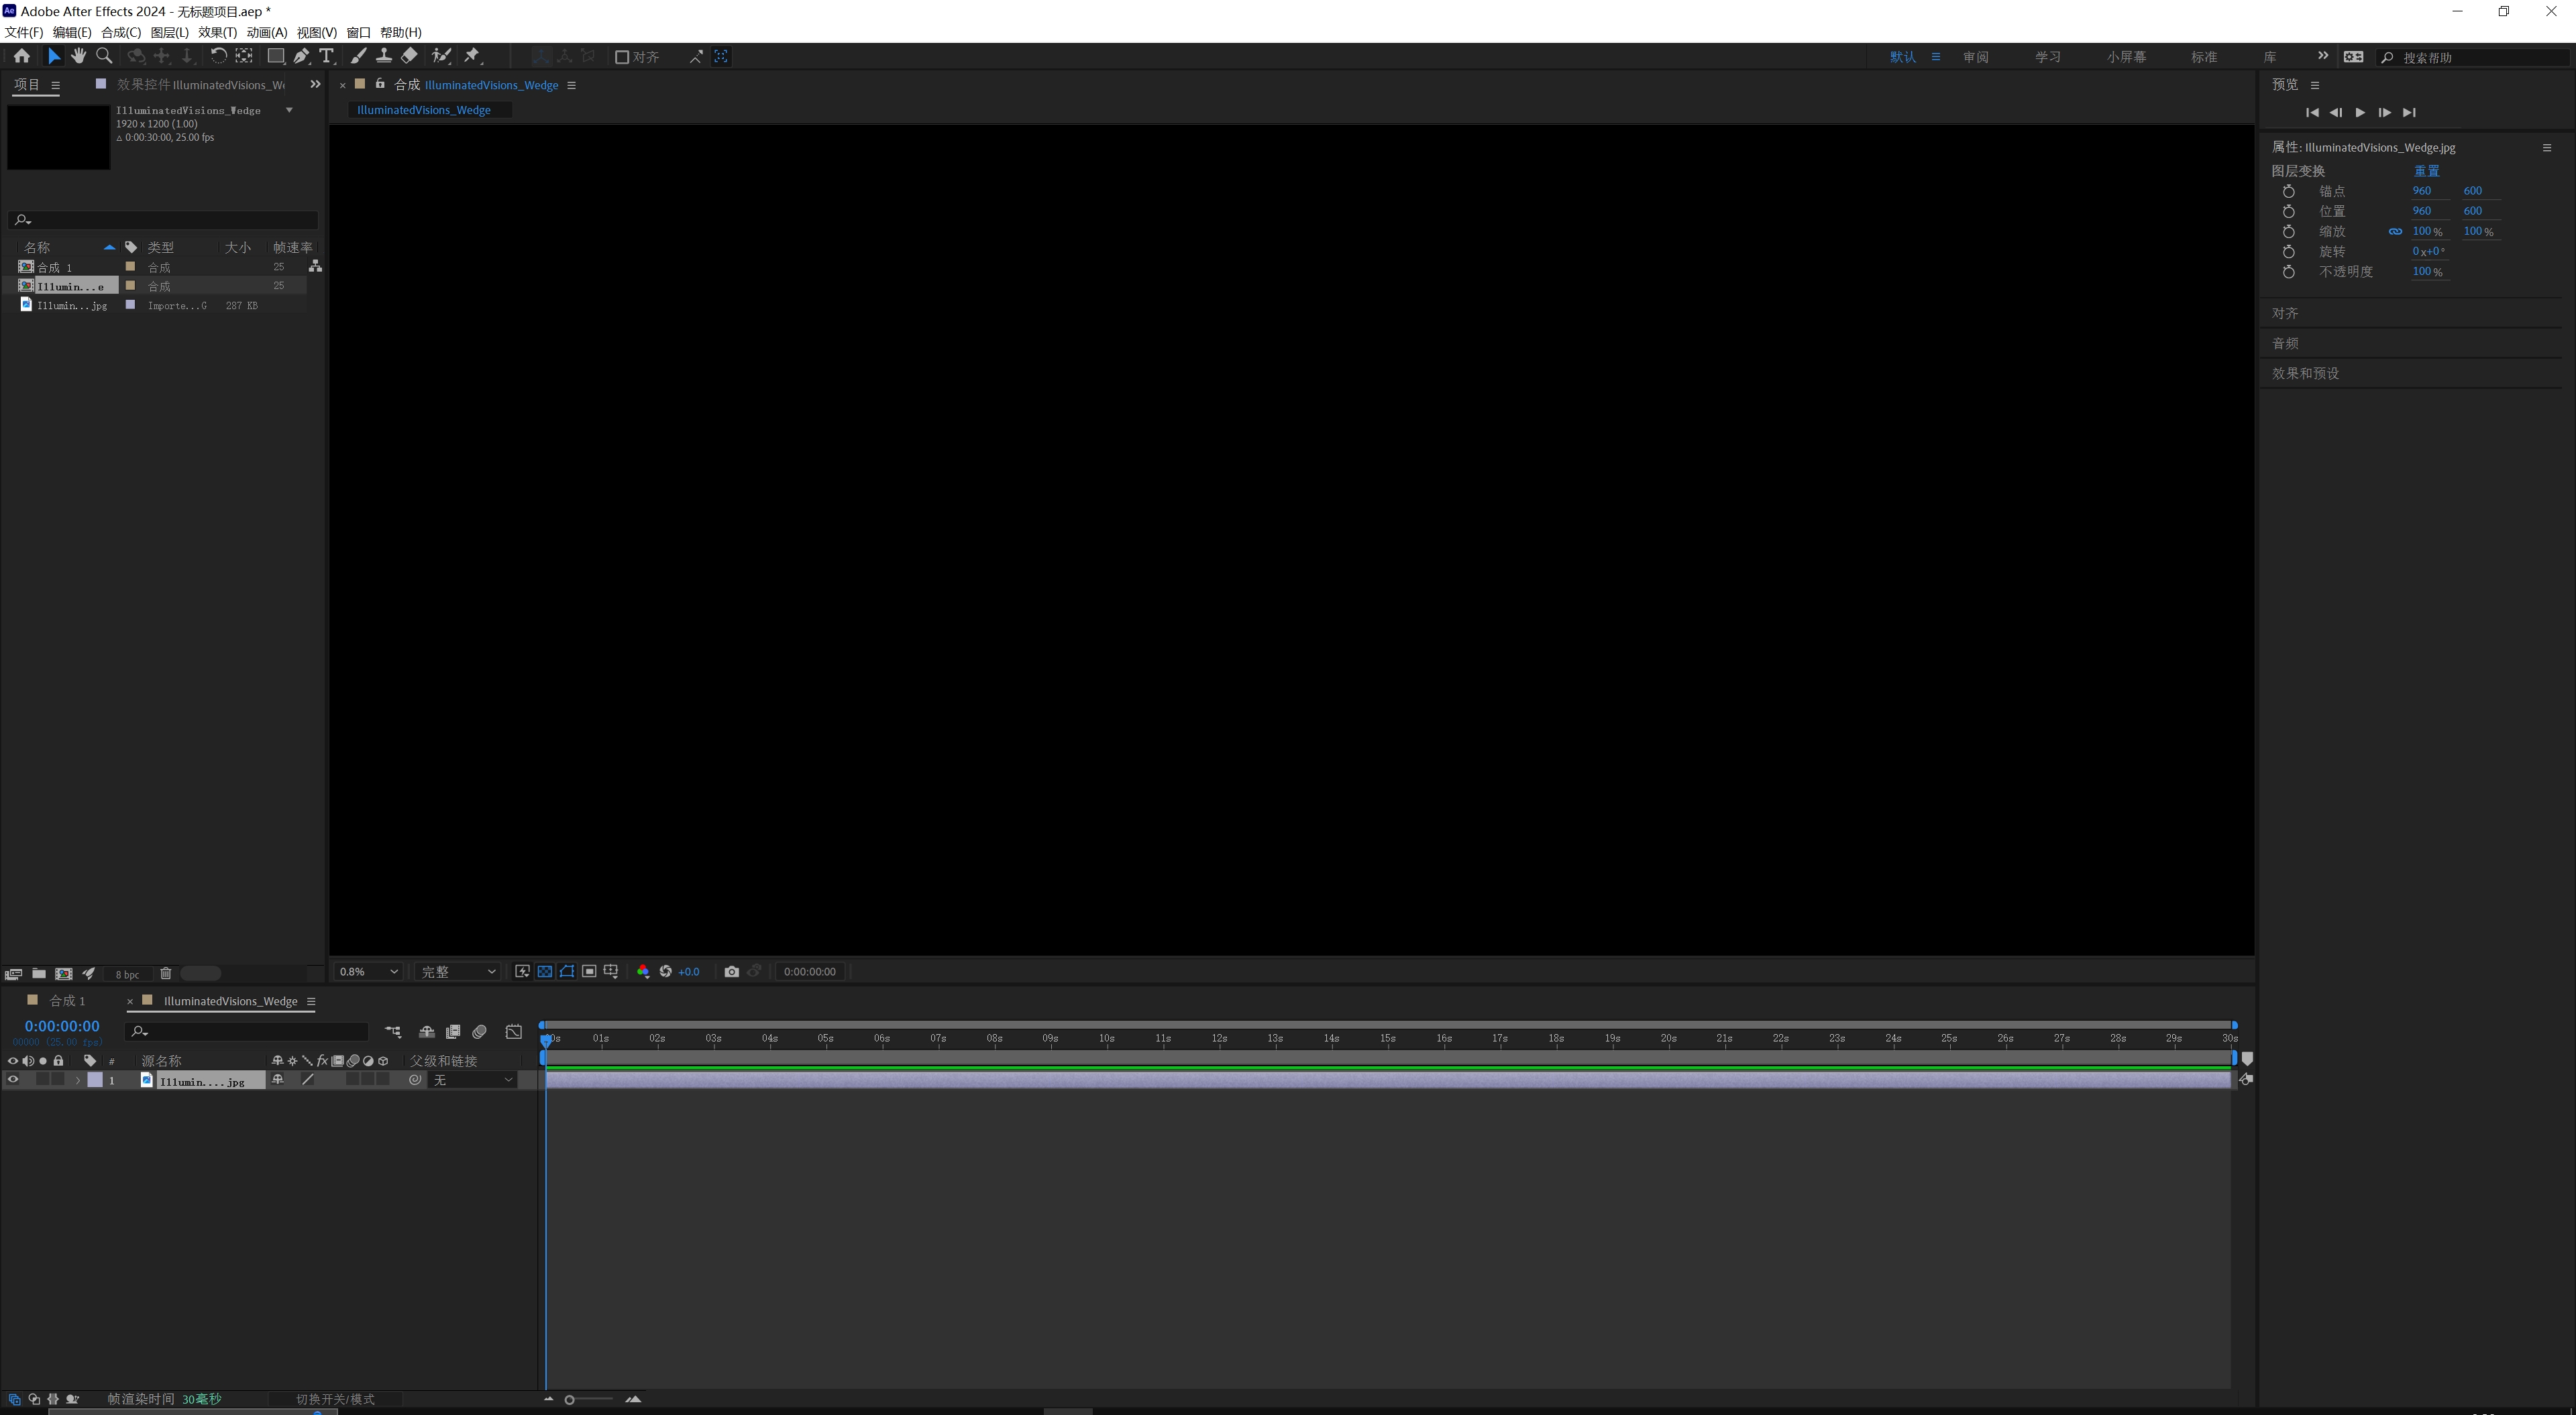
Task: Select the Hand tool in the toolbar
Action: (x=79, y=56)
